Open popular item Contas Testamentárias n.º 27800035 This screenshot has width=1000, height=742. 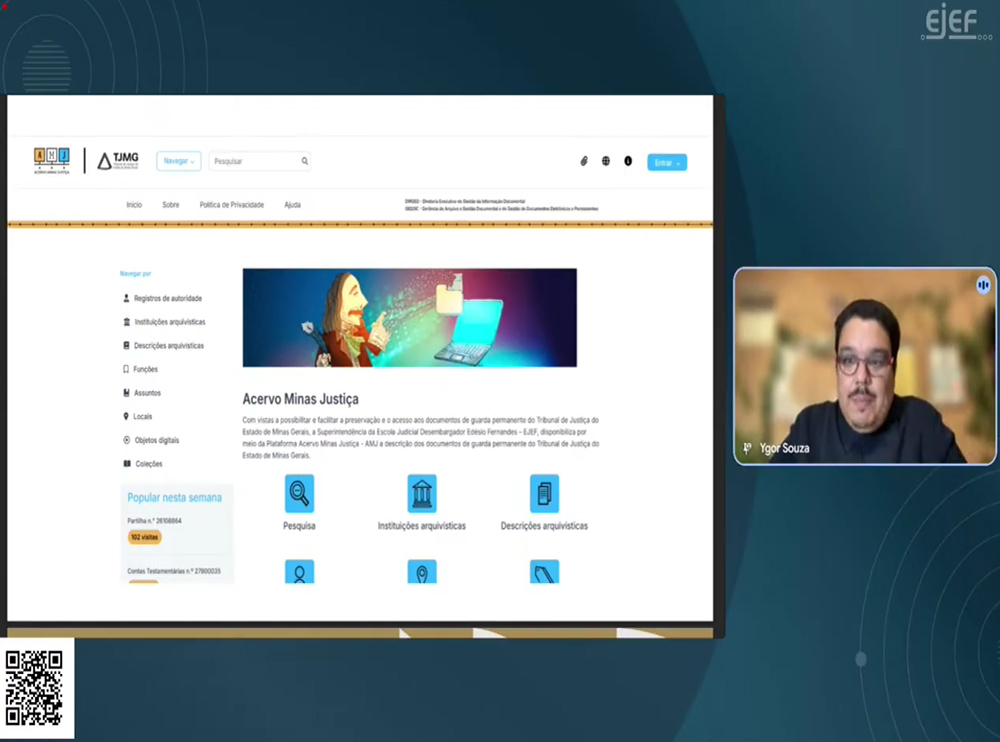(173, 571)
